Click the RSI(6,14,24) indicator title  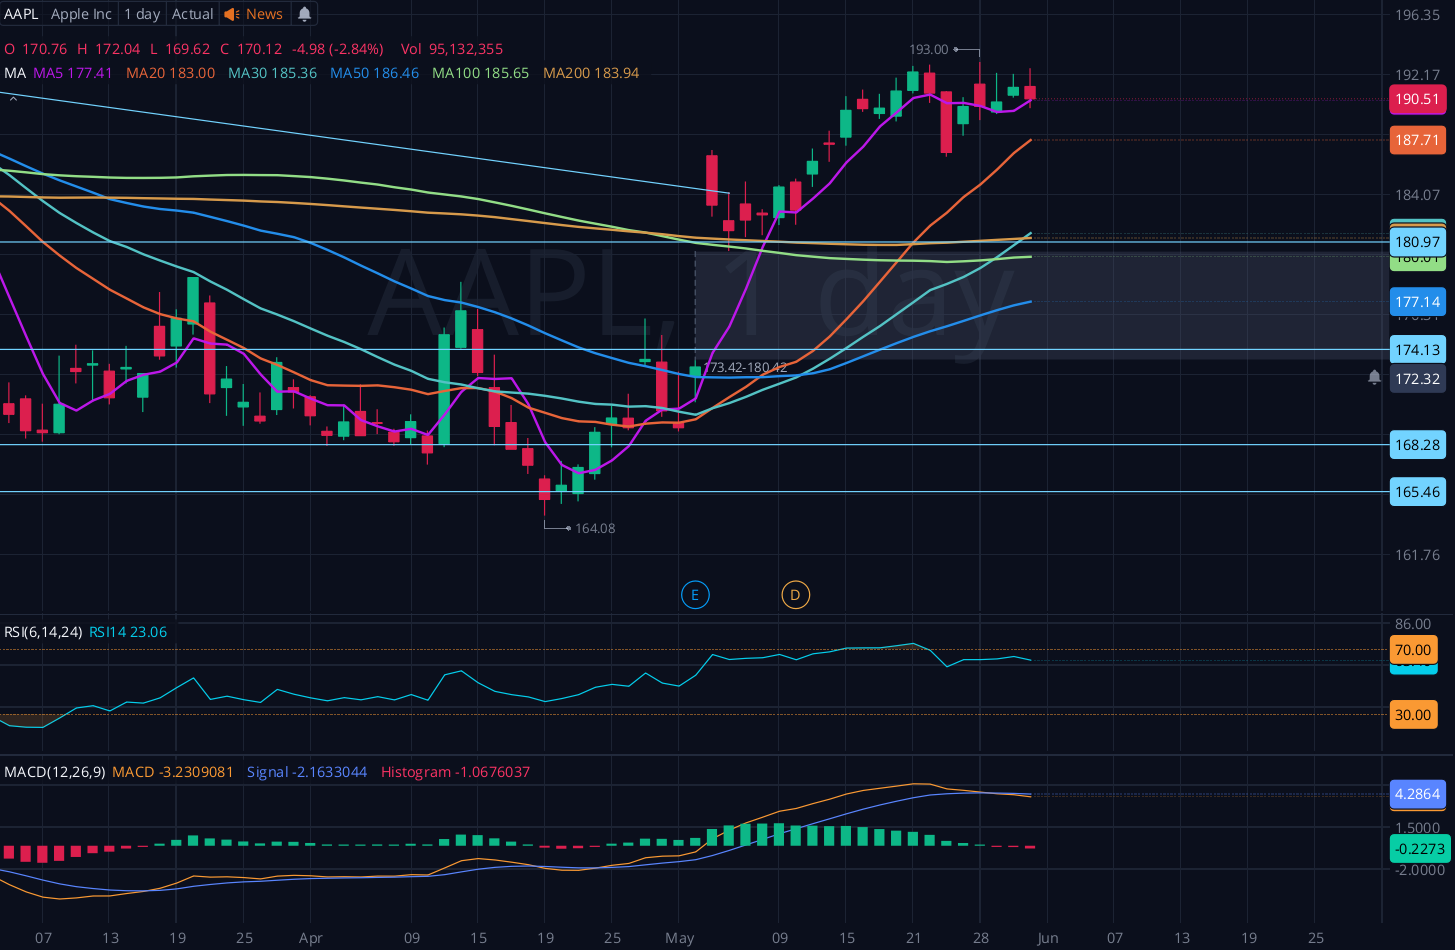(x=43, y=632)
